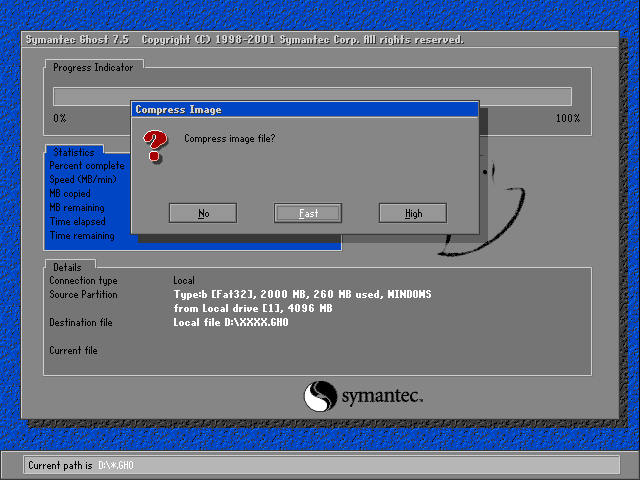The image size is (640, 480).
Task: Click the Statistics panel heading
Action: click(74, 152)
